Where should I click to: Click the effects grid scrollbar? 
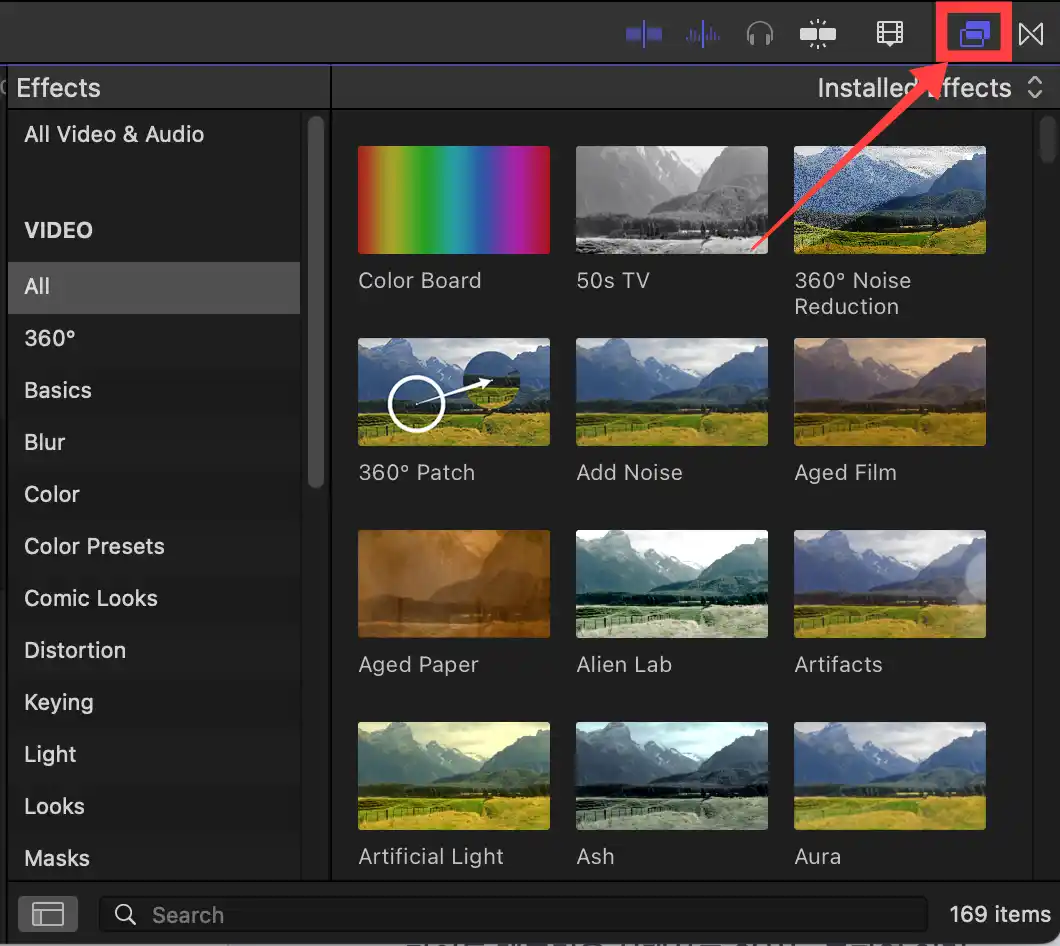(1048, 139)
